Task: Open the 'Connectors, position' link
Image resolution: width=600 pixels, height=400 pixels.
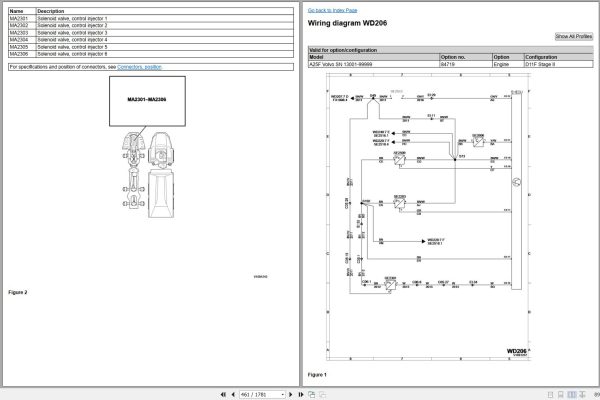Action: [x=139, y=67]
